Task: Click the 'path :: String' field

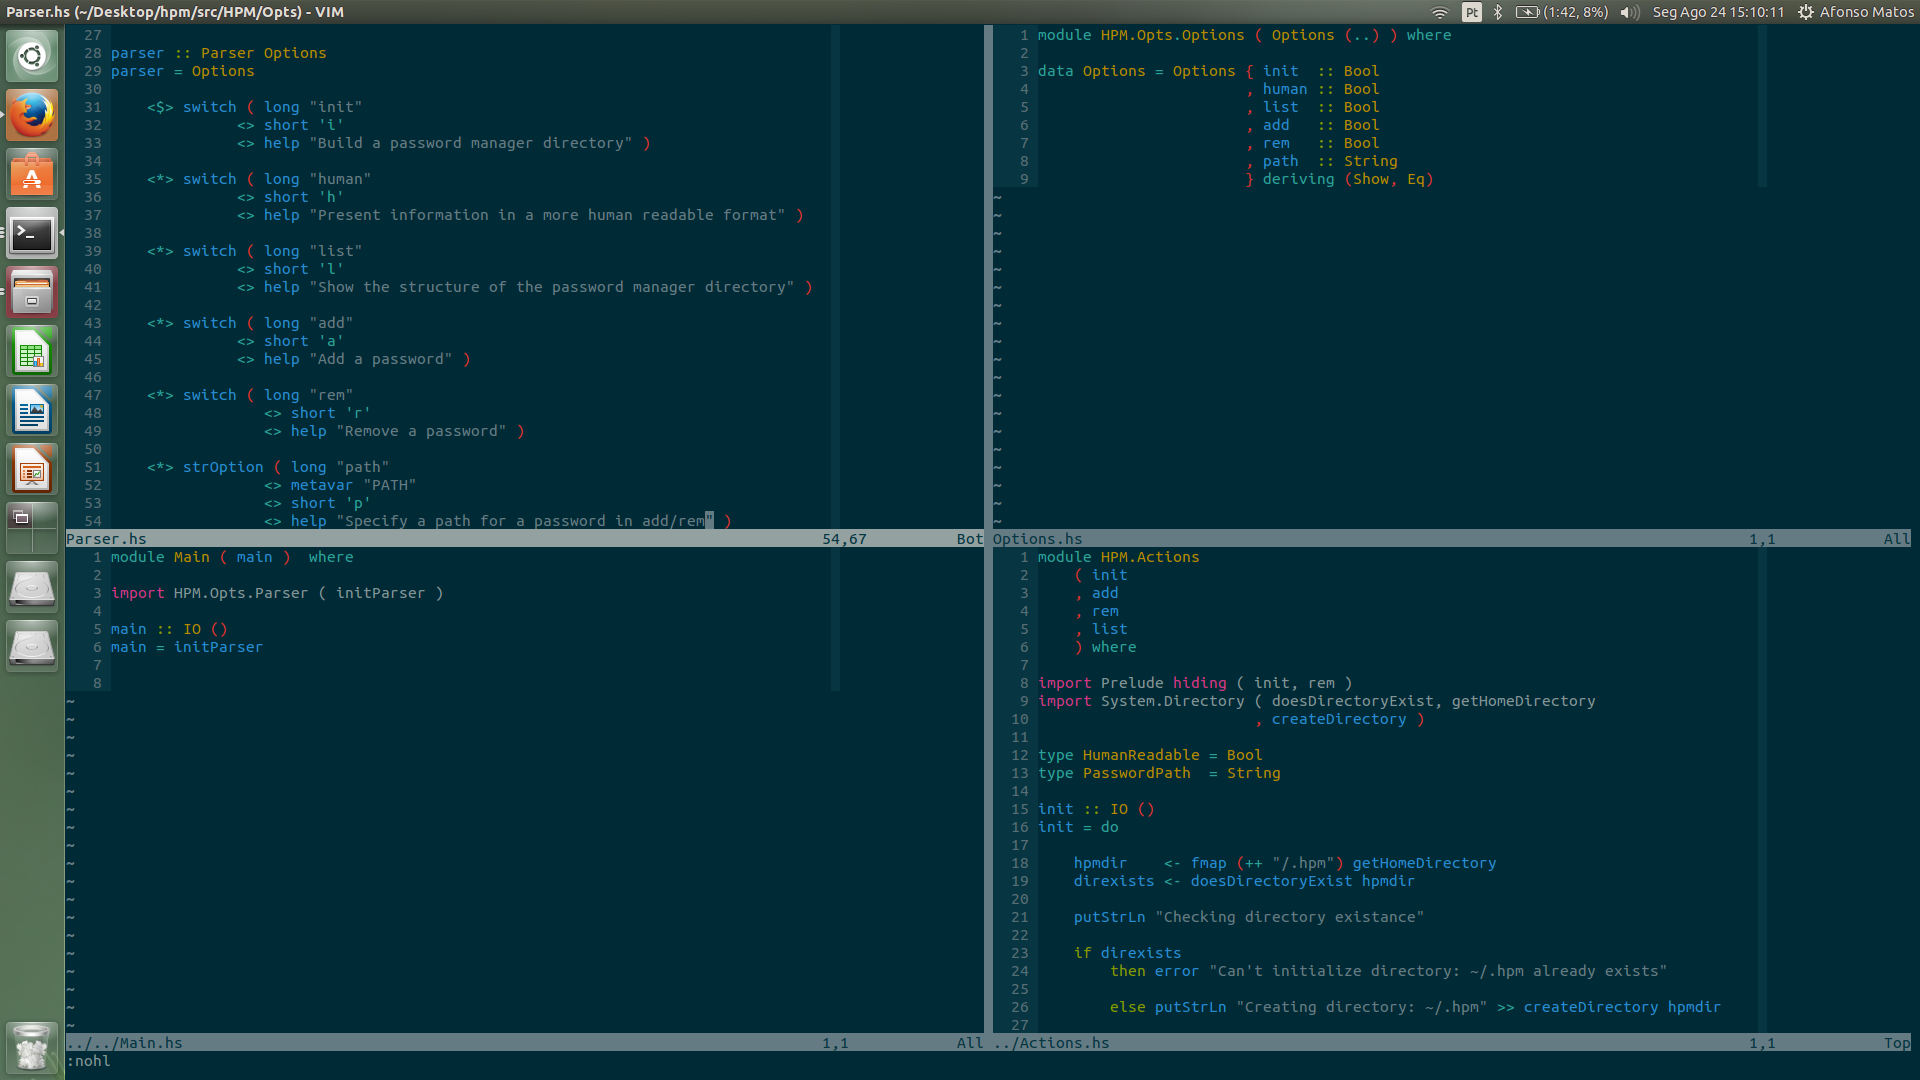Action: point(1330,161)
